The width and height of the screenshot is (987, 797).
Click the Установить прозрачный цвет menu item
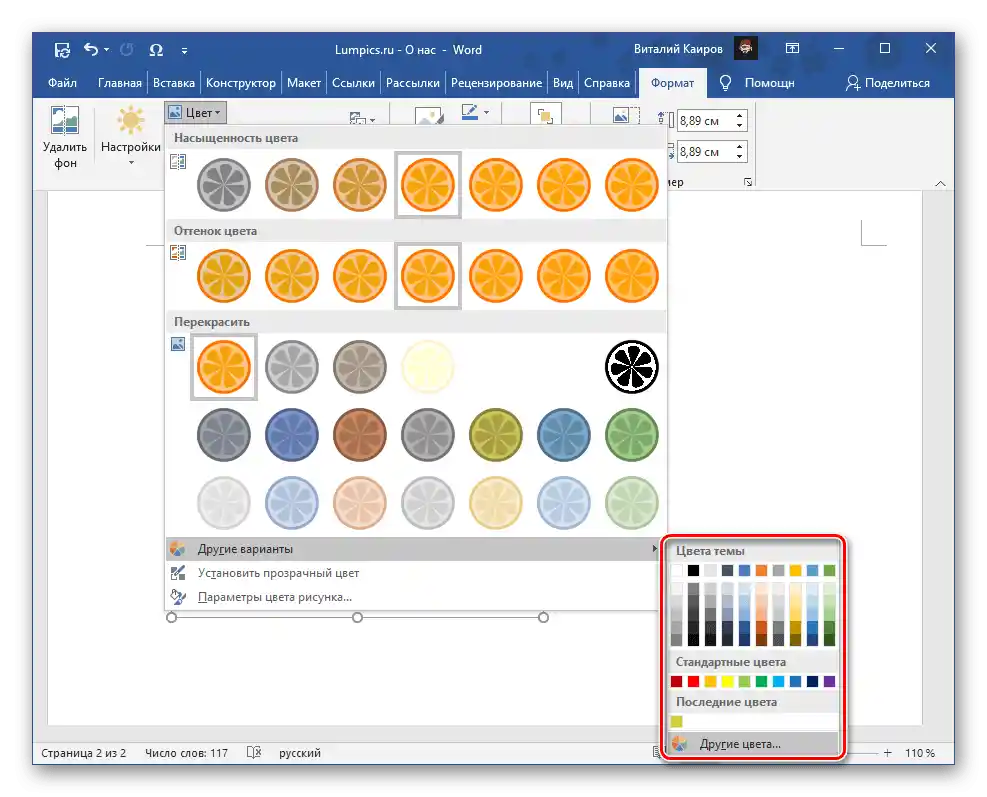(x=278, y=573)
